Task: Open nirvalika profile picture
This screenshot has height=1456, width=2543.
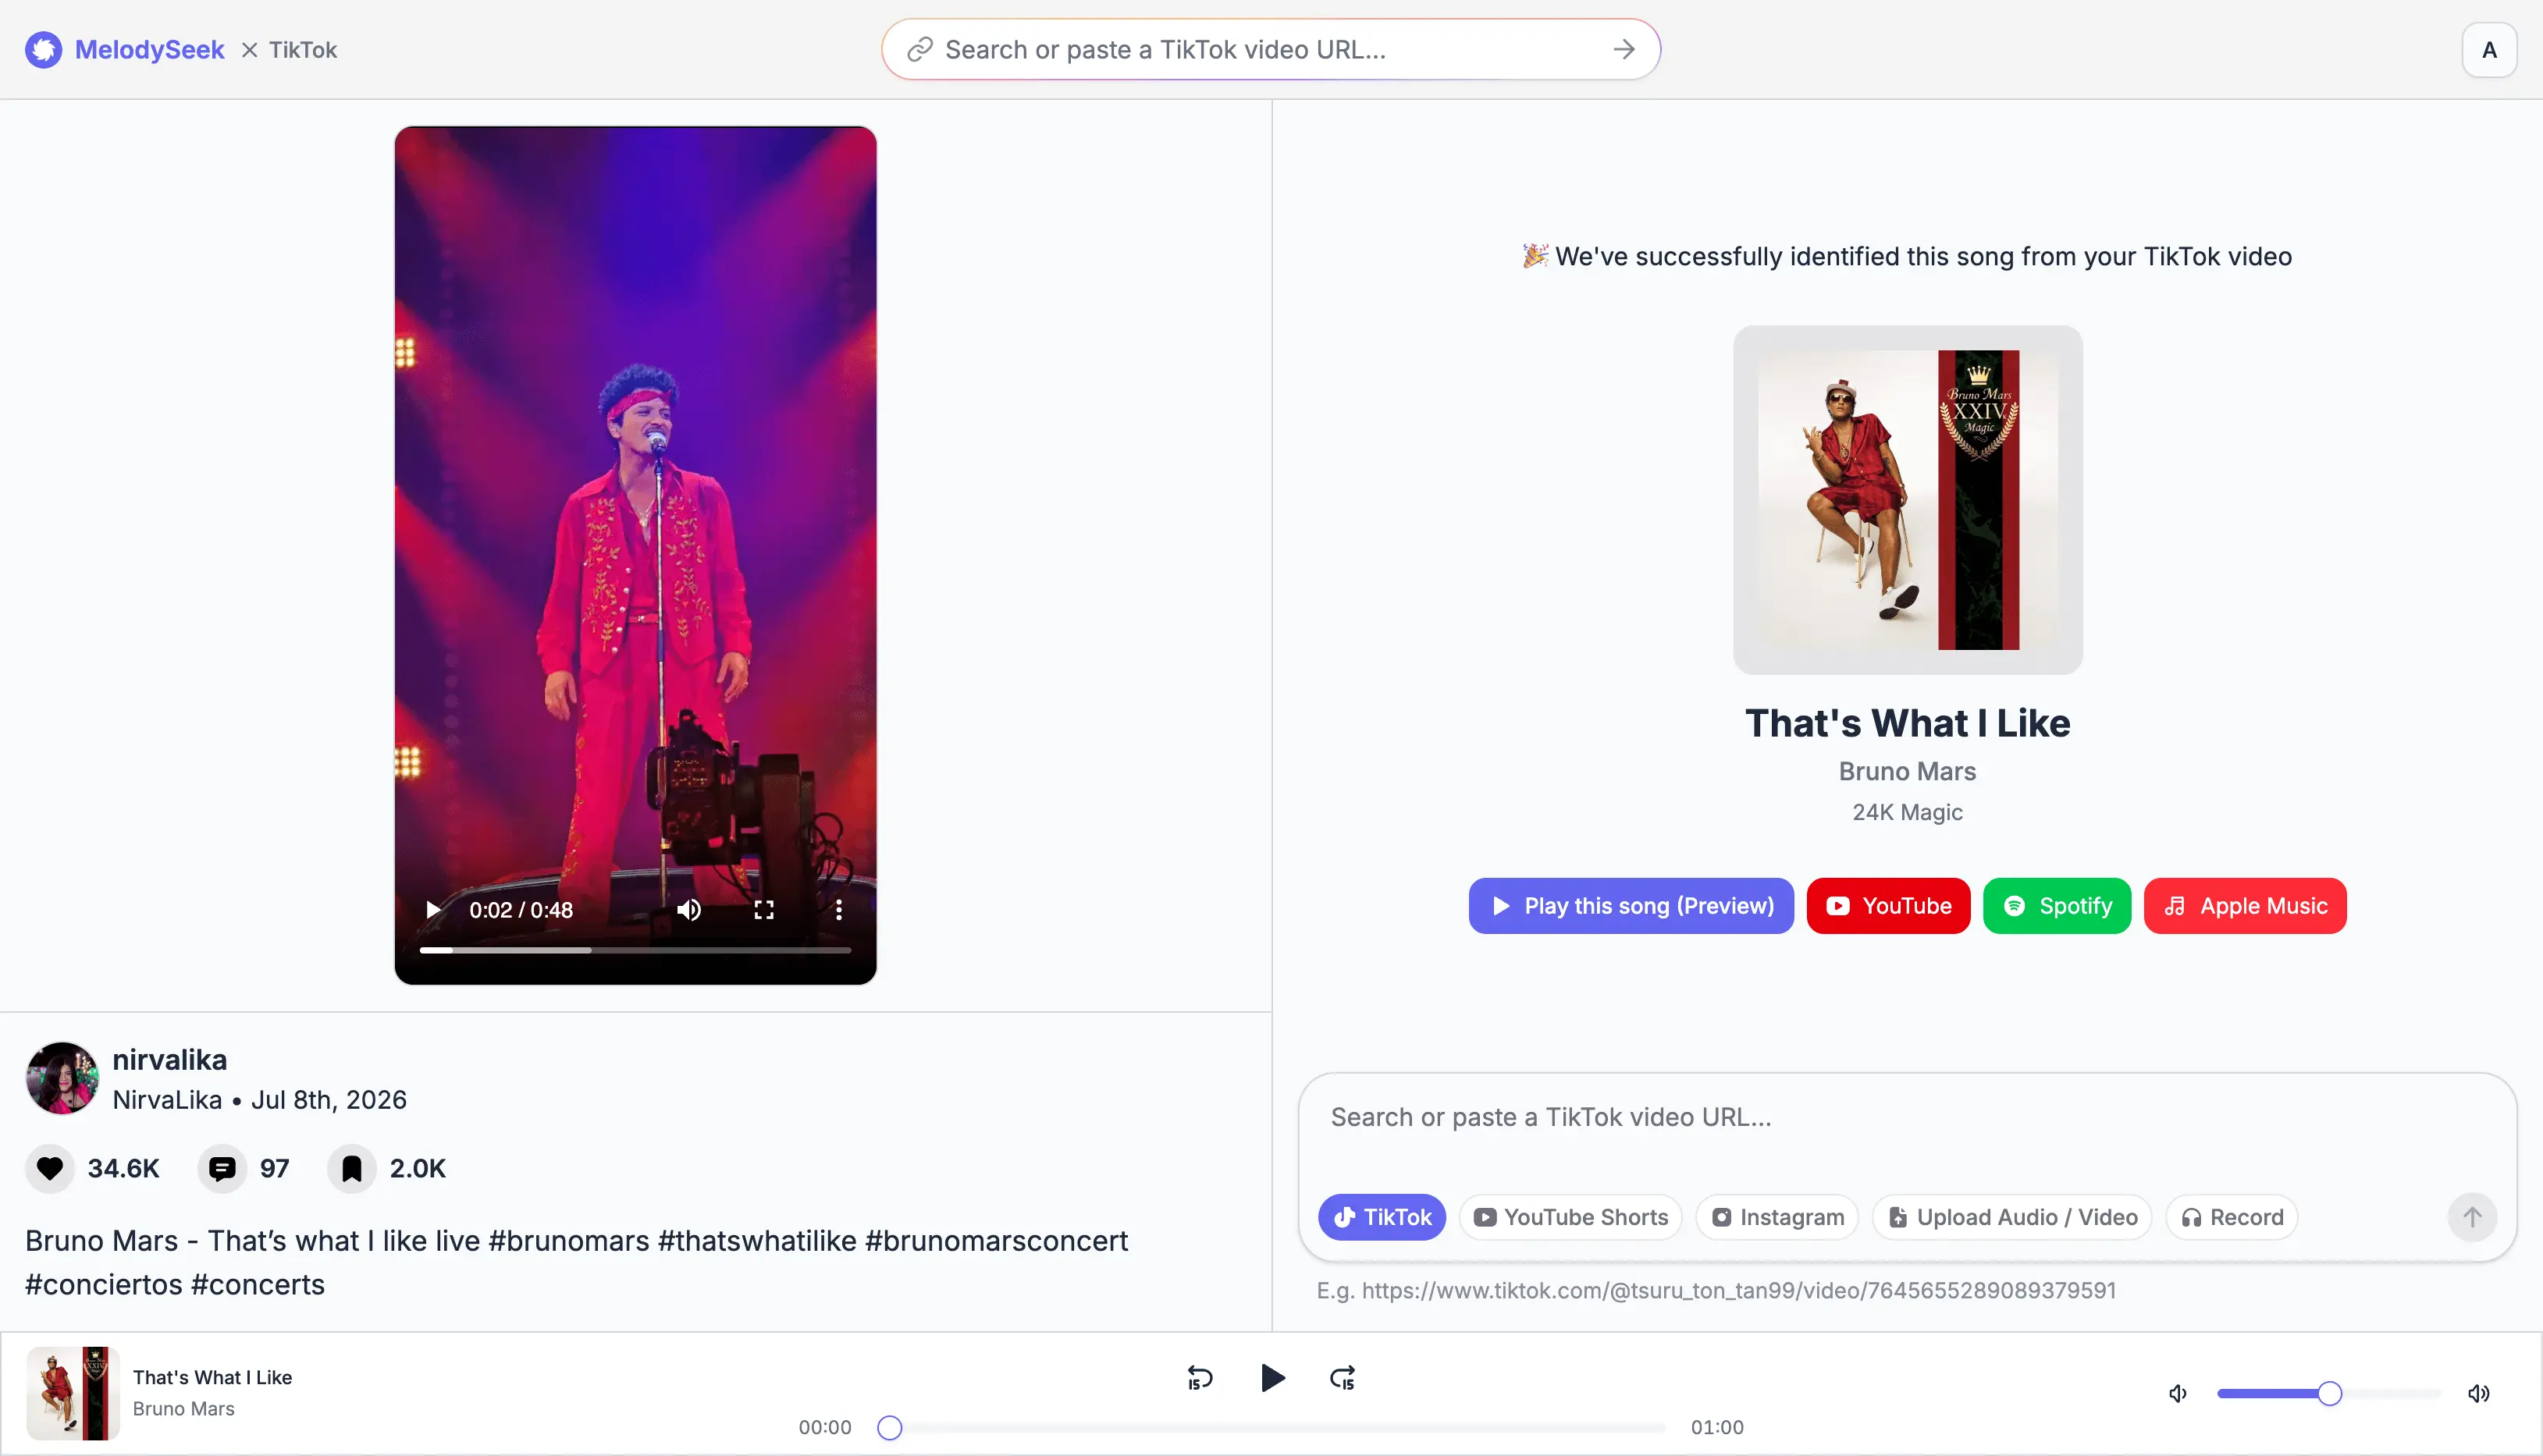Action: (62, 1078)
